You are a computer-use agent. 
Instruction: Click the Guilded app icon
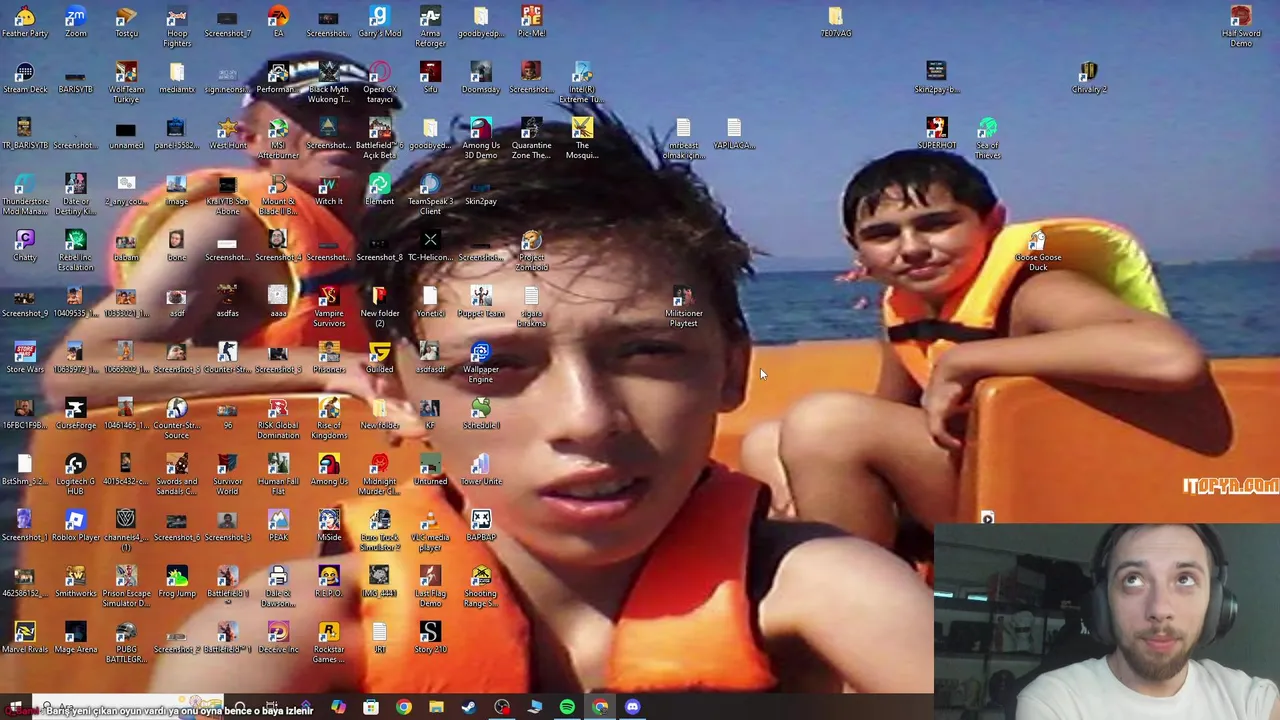pos(379,358)
